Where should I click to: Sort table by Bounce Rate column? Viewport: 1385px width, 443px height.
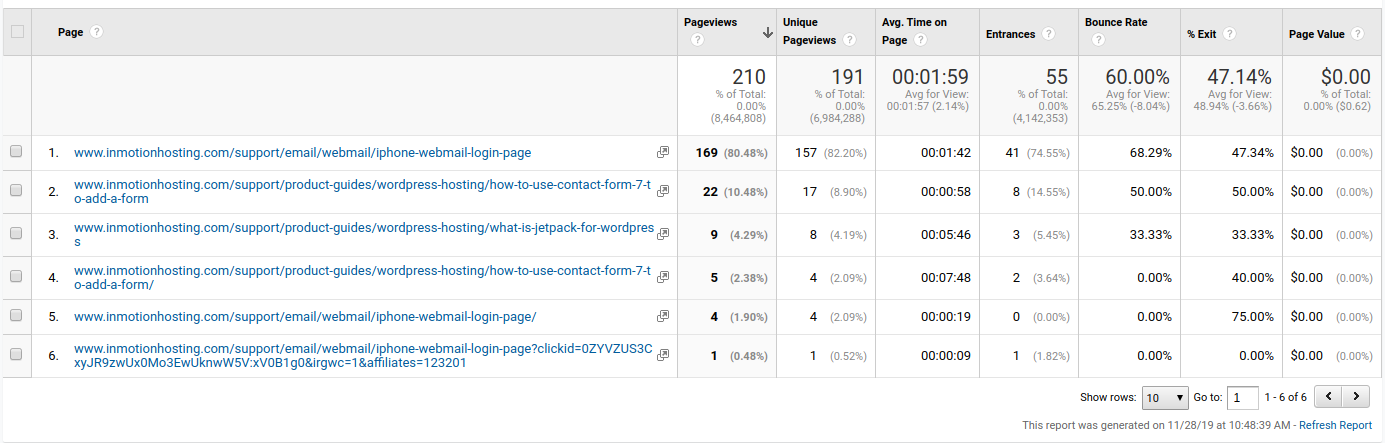coord(1116,22)
